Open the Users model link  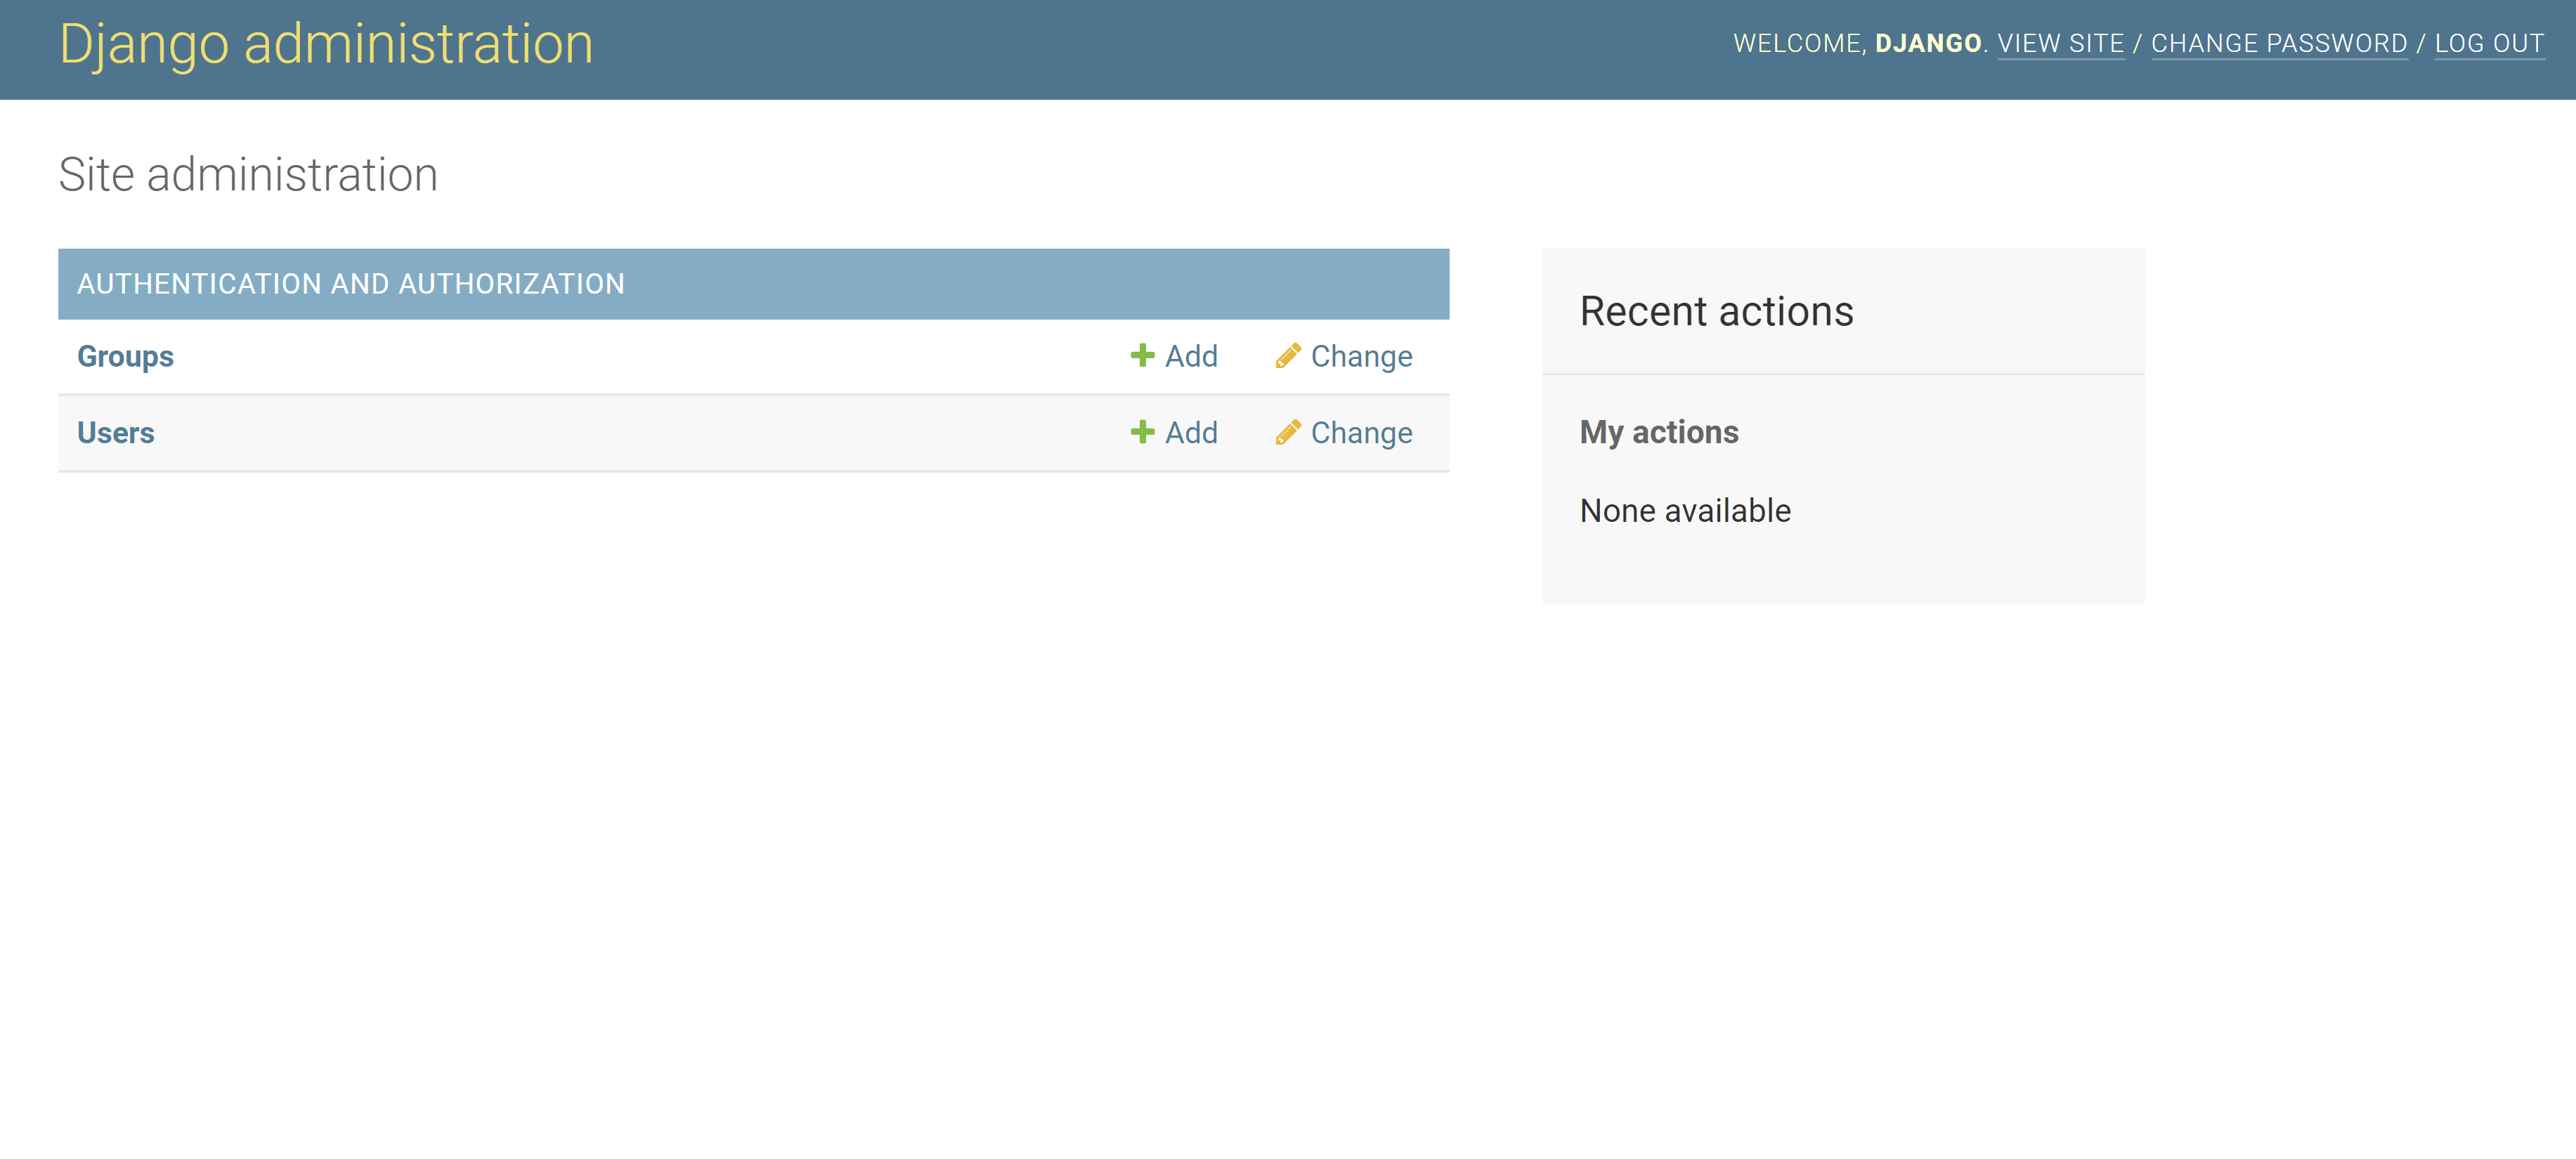116,432
